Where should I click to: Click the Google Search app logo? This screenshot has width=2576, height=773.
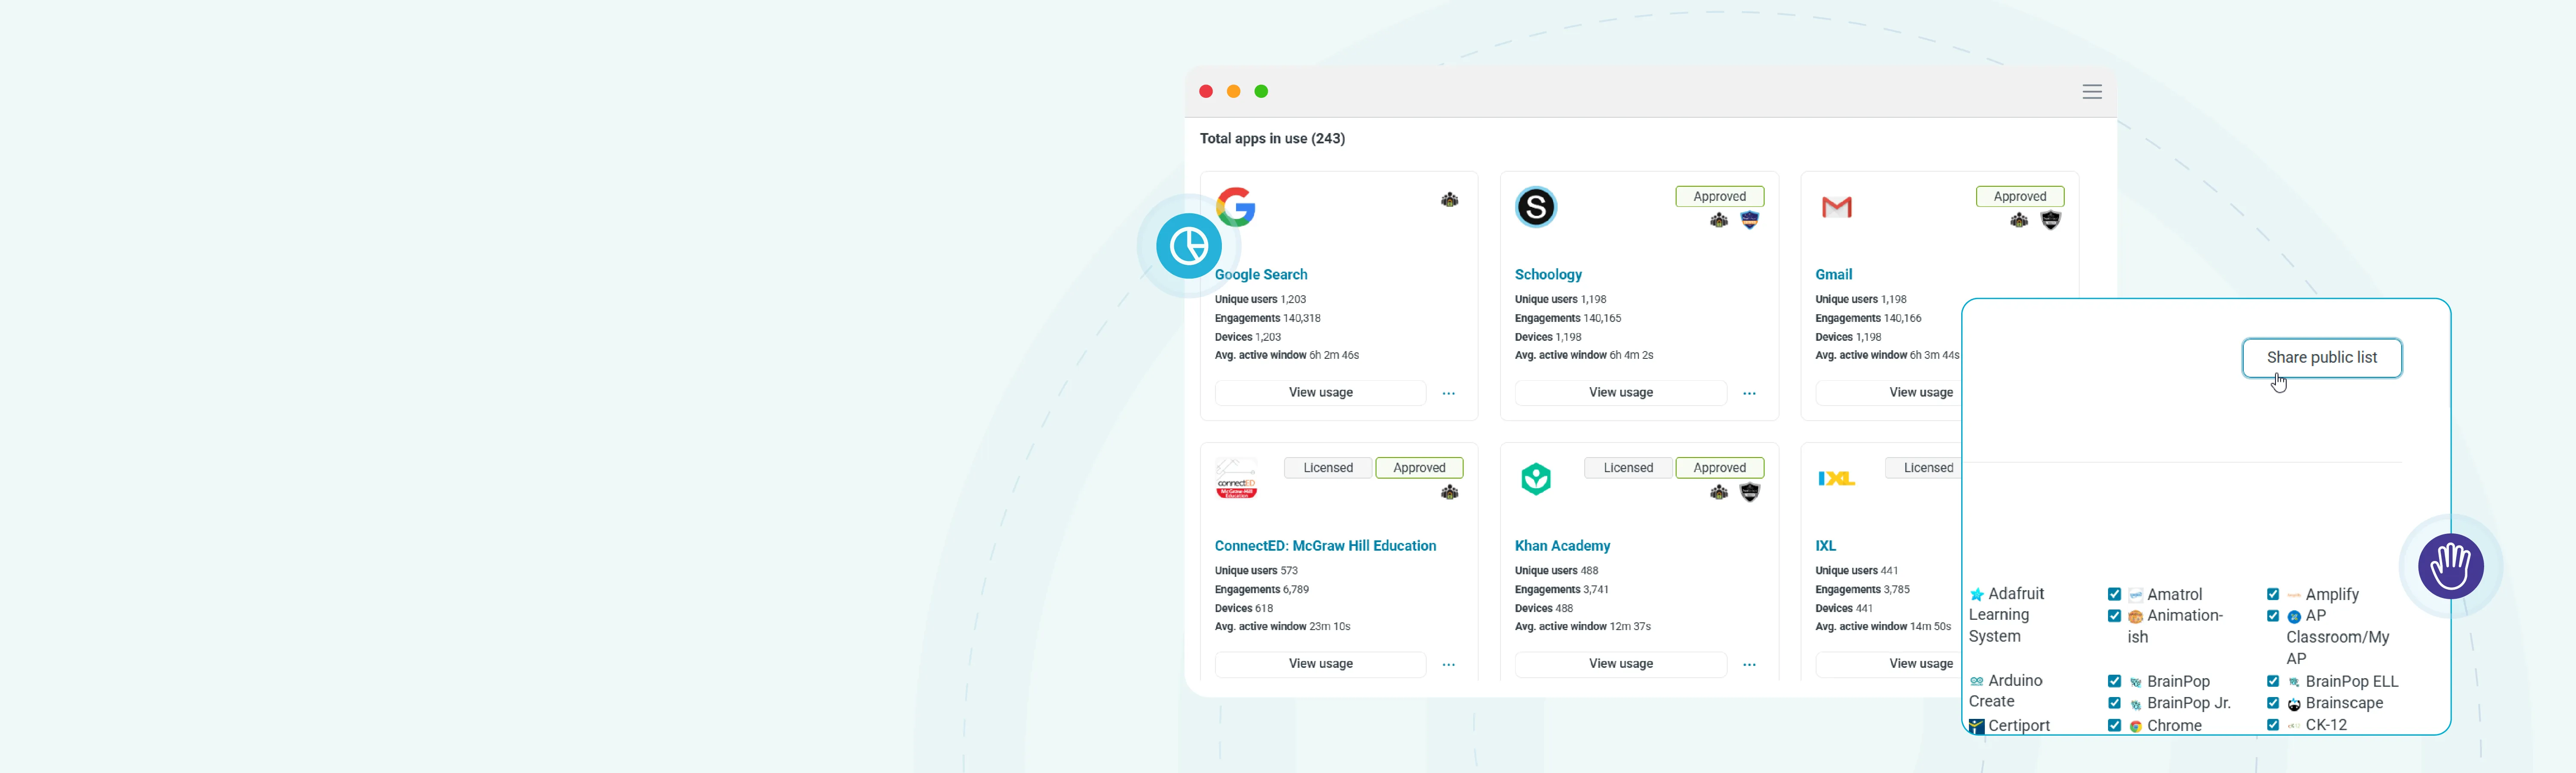coord(1236,207)
